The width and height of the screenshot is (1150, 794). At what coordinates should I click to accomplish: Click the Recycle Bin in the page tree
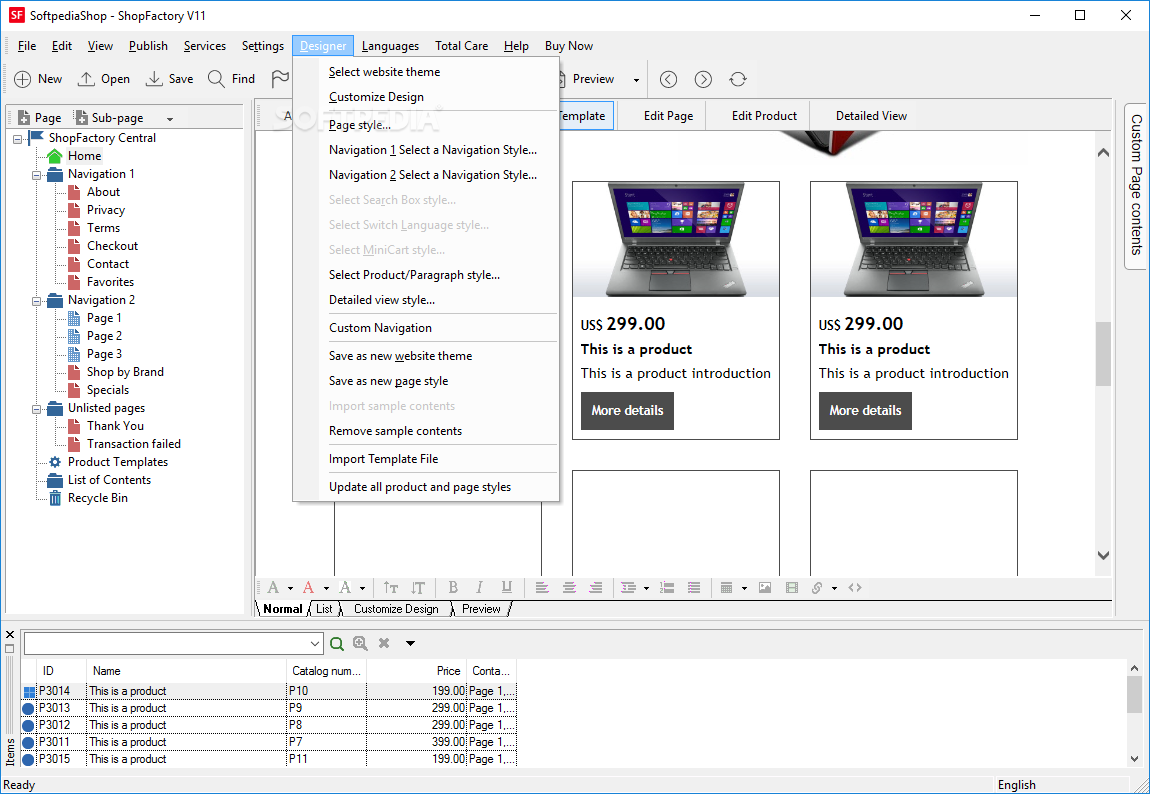[98, 498]
